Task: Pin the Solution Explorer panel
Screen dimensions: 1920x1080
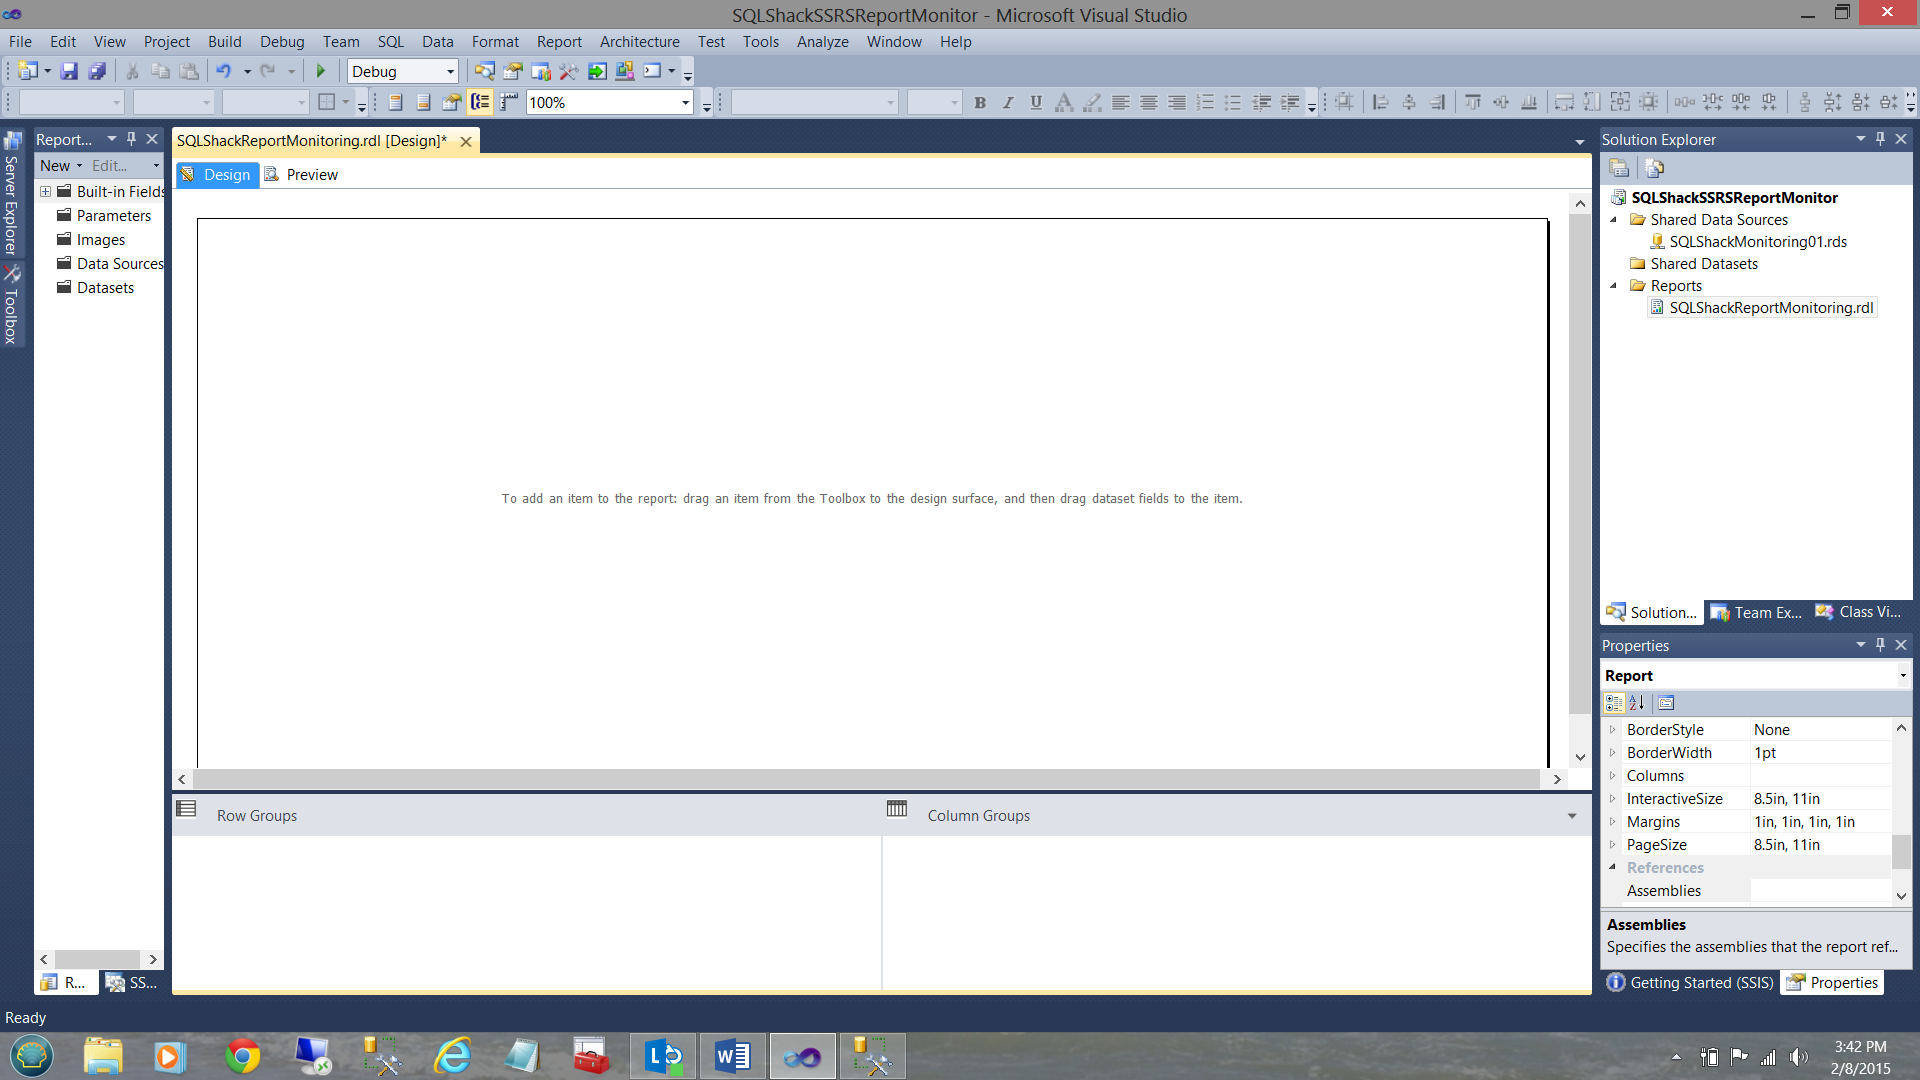Action: click(x=1880, y=139)
